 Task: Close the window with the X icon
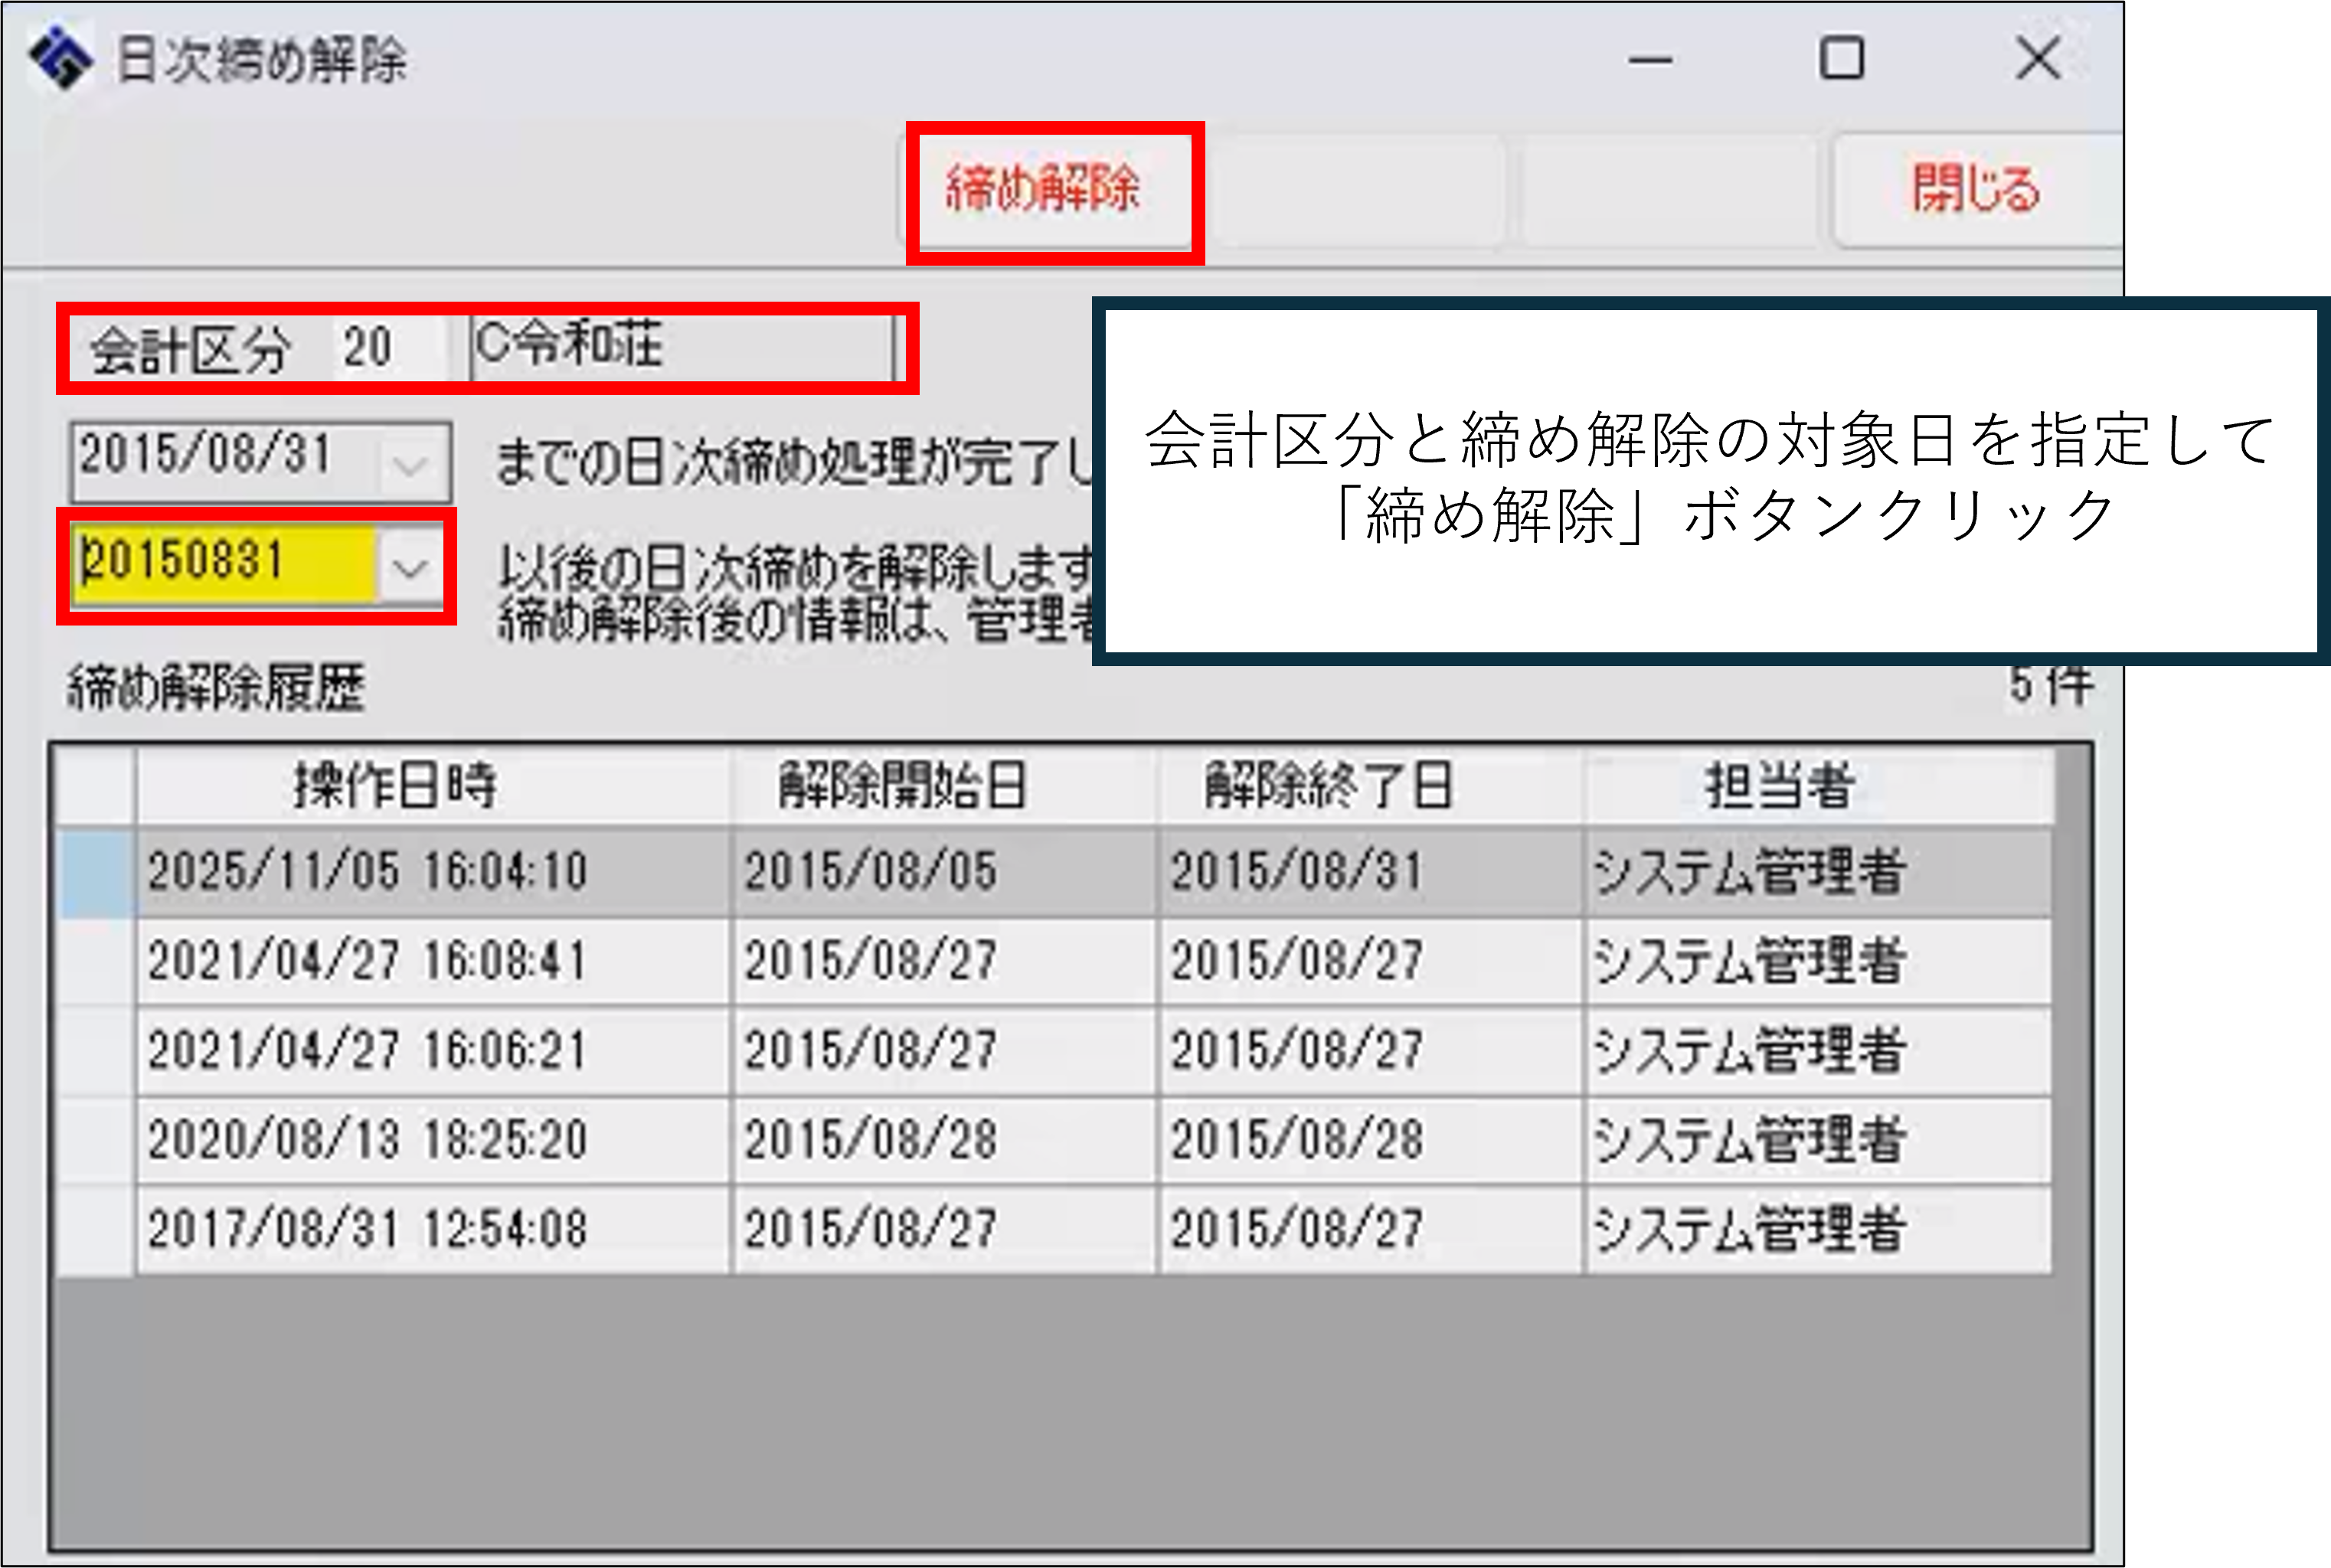click(x=2037, y=58)
